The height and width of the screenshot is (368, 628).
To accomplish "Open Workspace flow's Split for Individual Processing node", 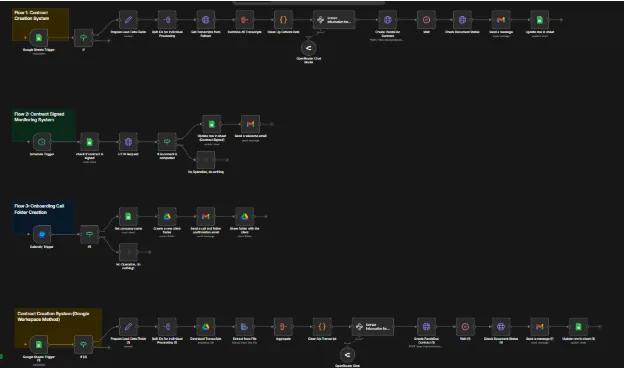I will [167, 327].
